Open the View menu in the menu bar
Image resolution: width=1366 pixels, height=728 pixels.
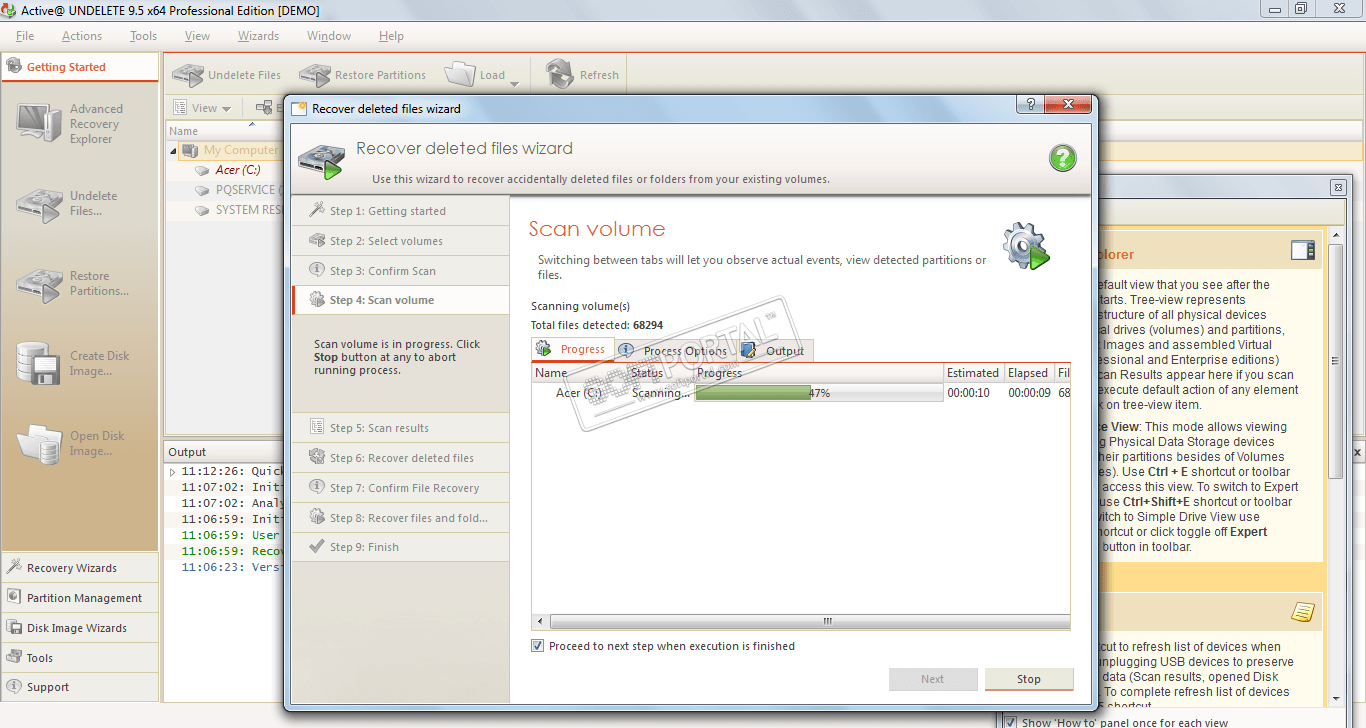pyautogui.click(x=197, y=36)
